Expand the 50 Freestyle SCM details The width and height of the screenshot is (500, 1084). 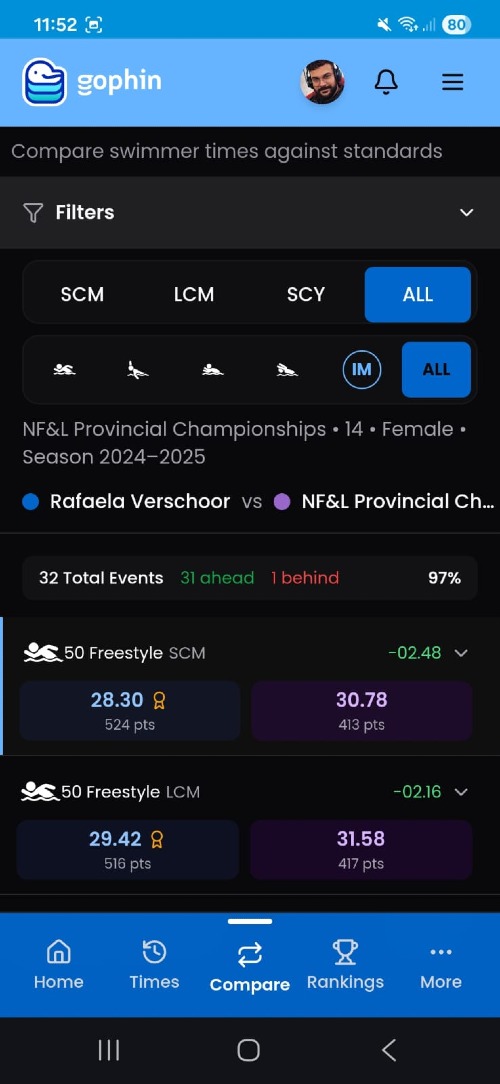[461, 653]
